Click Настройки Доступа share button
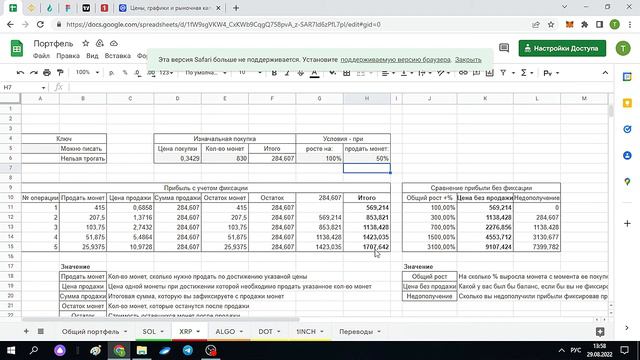 point(562,48)
